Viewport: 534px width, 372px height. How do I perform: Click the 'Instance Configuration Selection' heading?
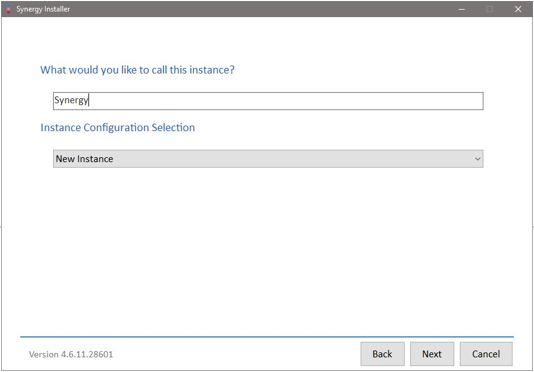[118, 127]
